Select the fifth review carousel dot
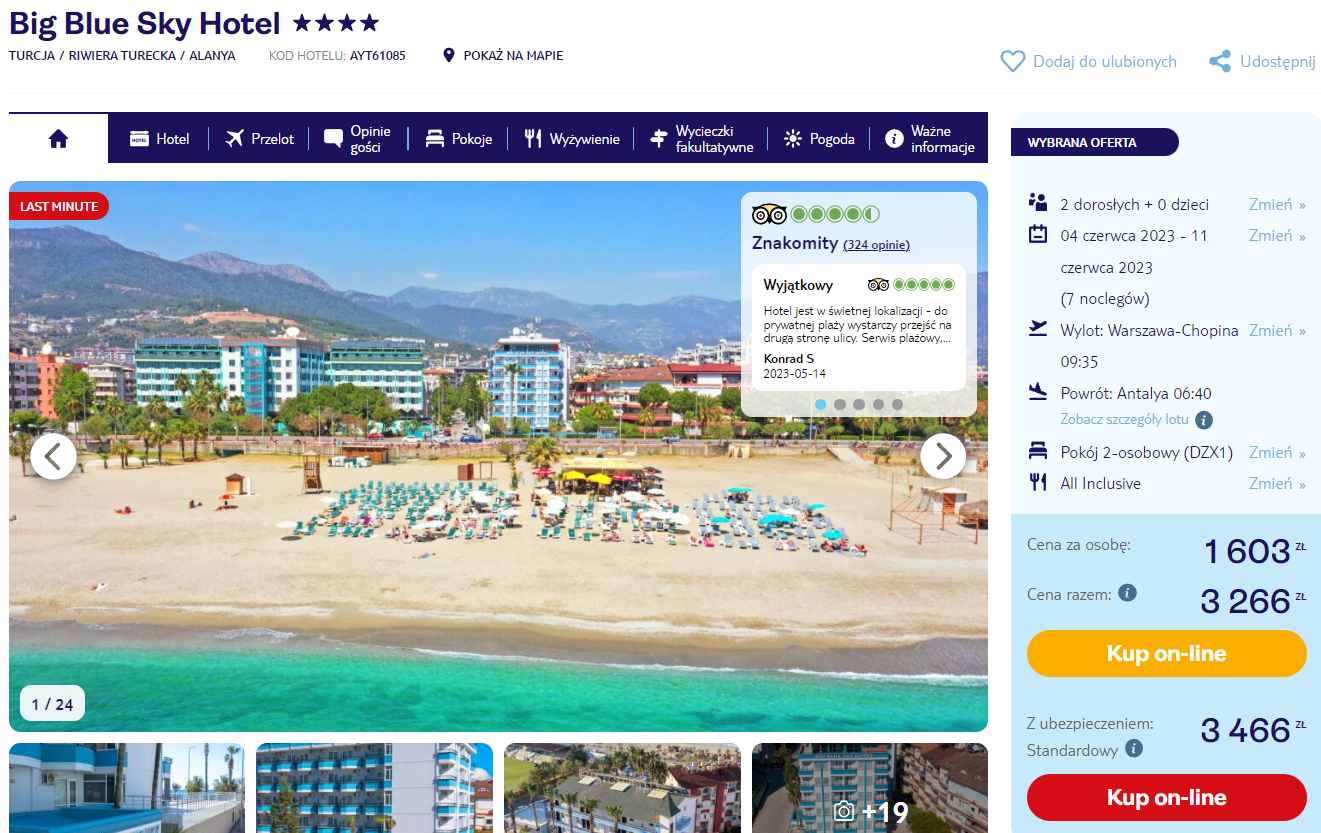Viewport: 1321px width, 833px height. pyautogui.click(x=897, y=405)
